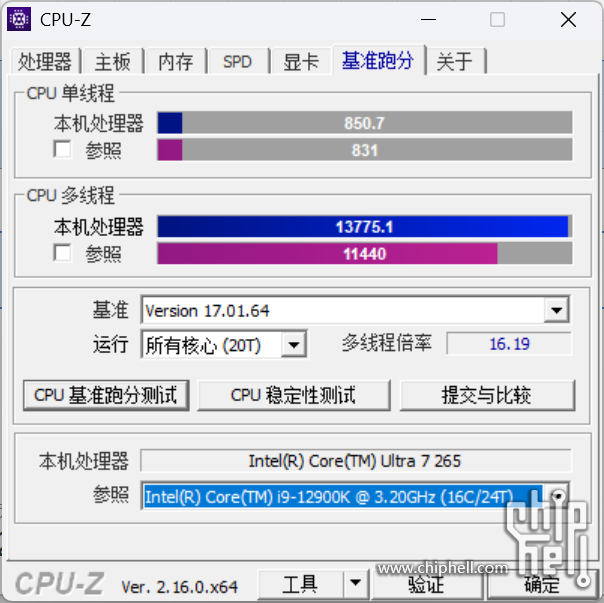Click the 多线程倍率 16.19 field
Screen dimensions: 604x603
509,344
